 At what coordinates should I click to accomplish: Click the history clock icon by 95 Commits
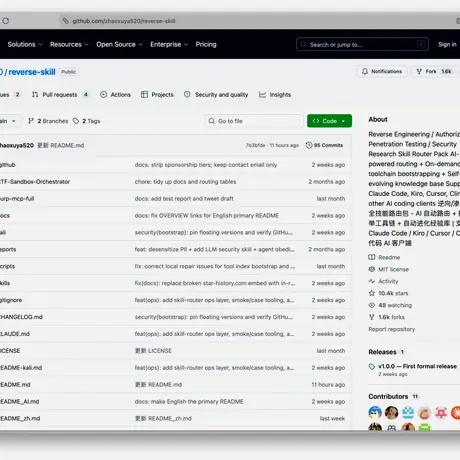tap(309, 145)
